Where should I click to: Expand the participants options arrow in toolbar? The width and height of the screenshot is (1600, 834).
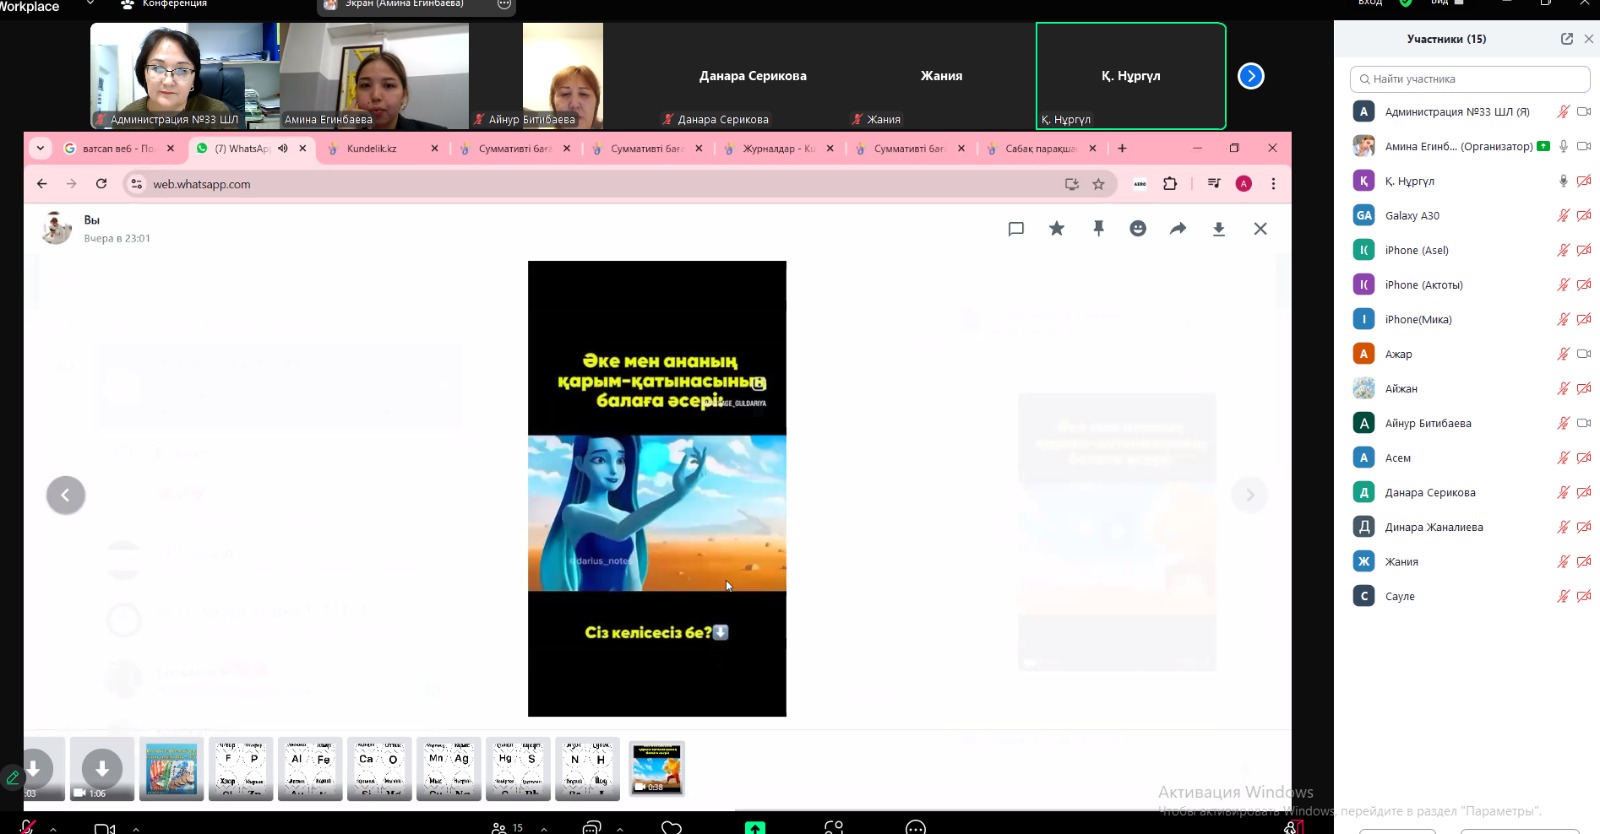click(x=544, y=828)
